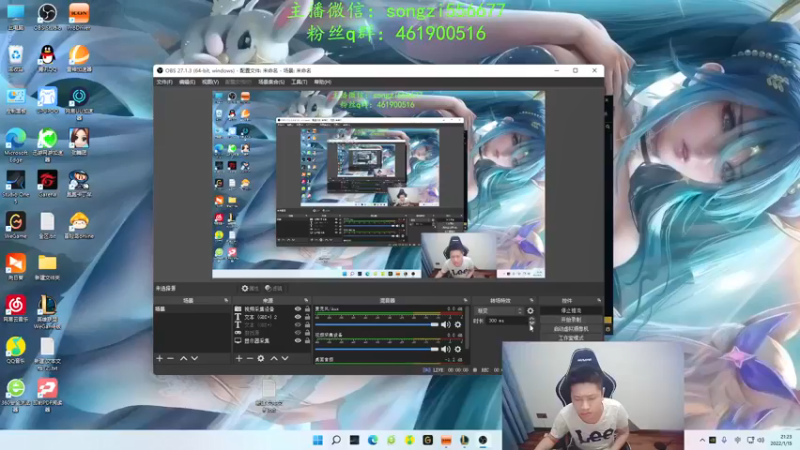The height and width of the screenshot is (450, 800).
Task: Toggle lock on display capture source
Action: pyautogui.click(x=307, y=340)
